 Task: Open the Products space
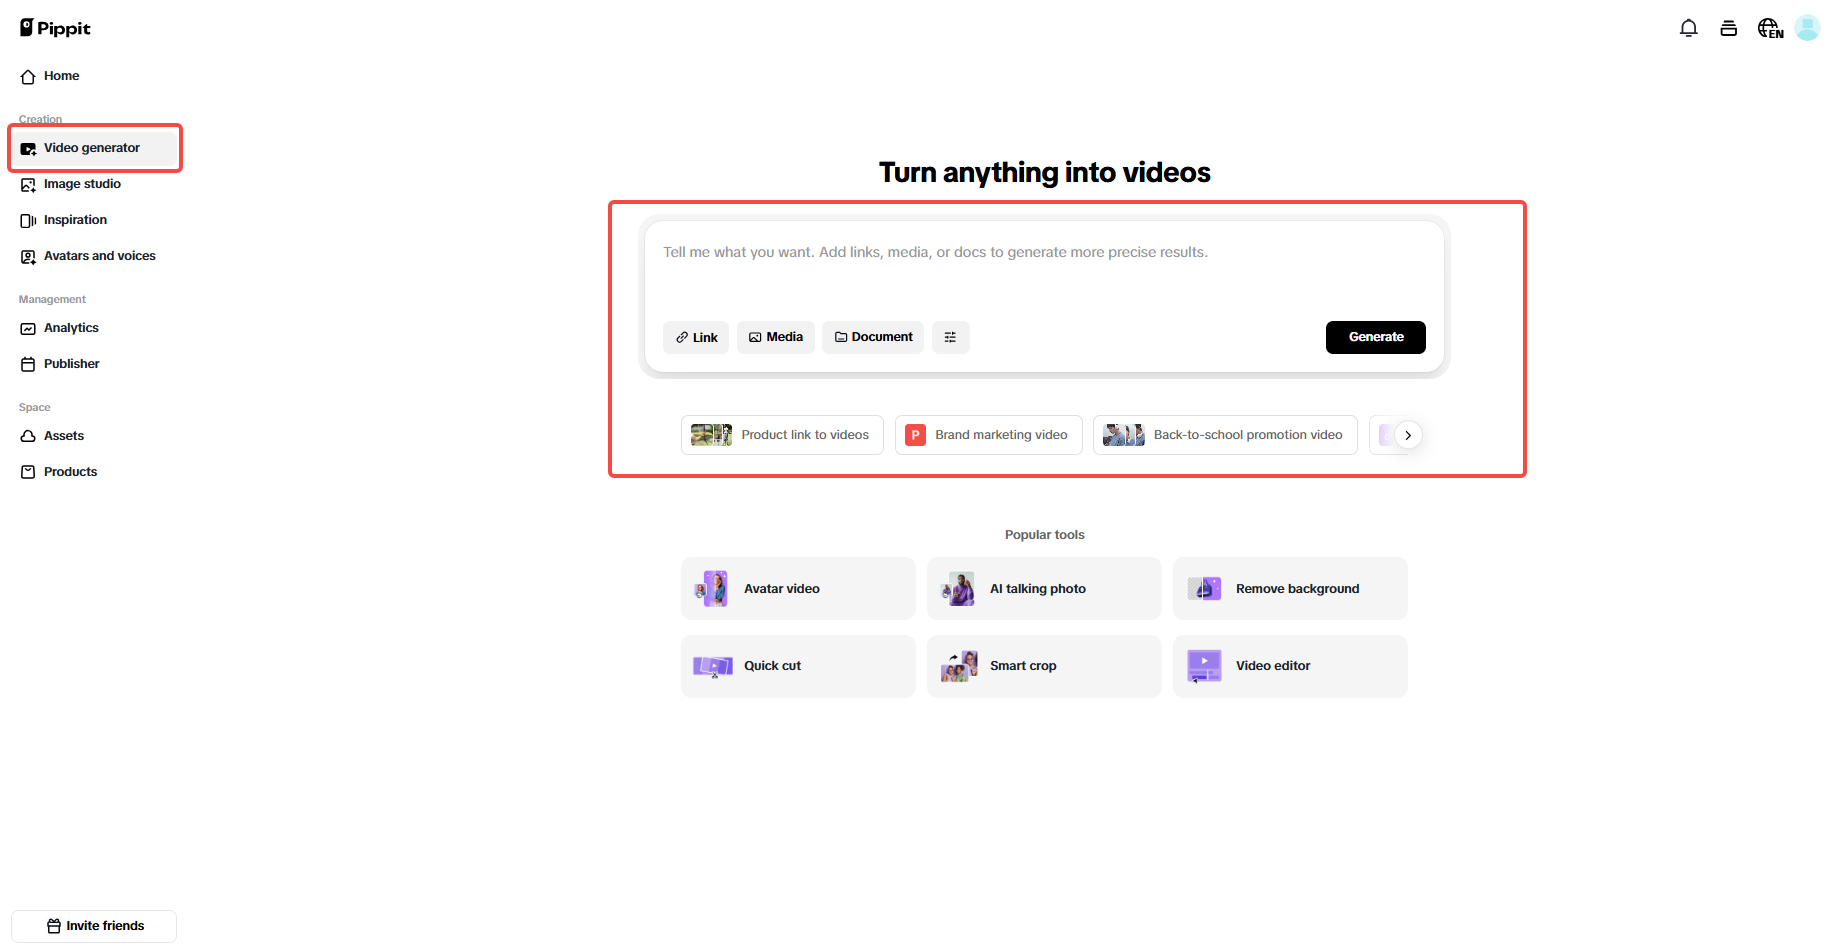(69, 471)
